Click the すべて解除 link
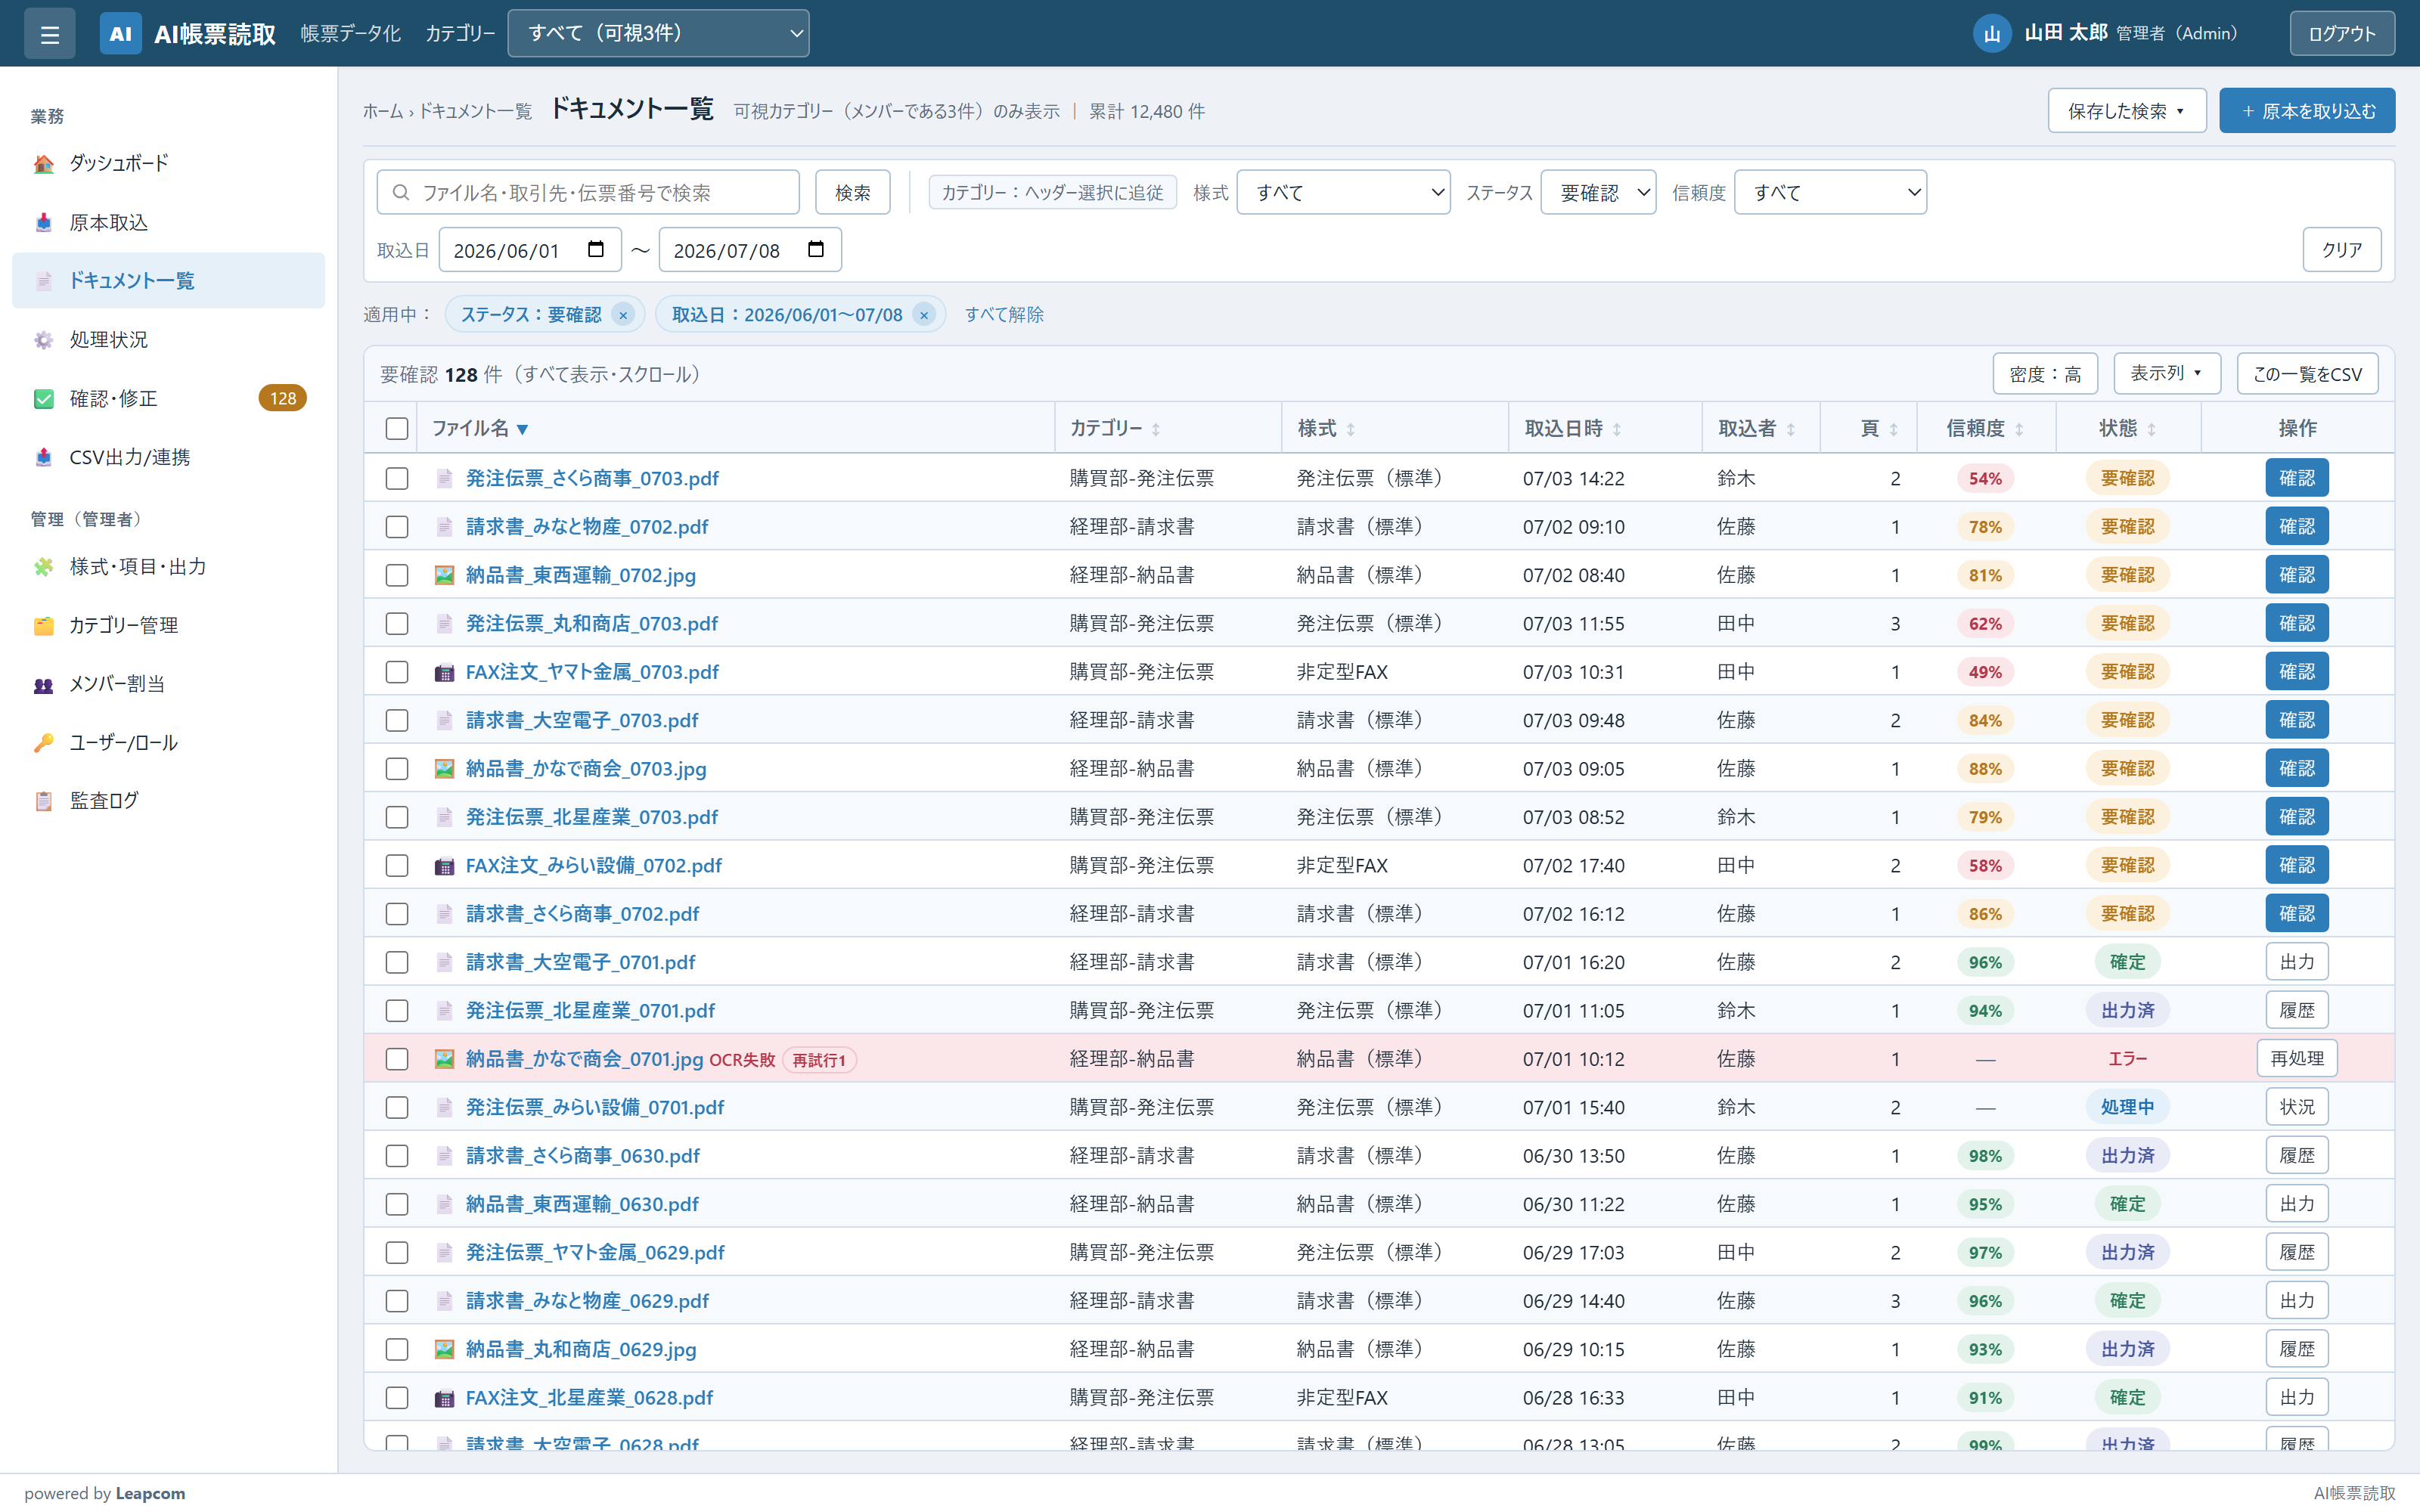Image resolution: width=2420 pixels, height=1512 pixels. click(x=1004, y=315)
